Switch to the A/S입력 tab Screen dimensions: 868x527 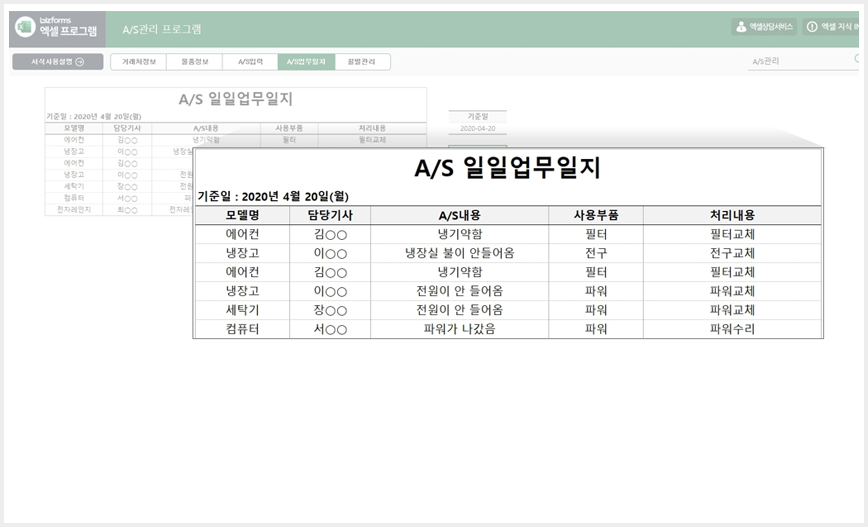click(250, 62)
